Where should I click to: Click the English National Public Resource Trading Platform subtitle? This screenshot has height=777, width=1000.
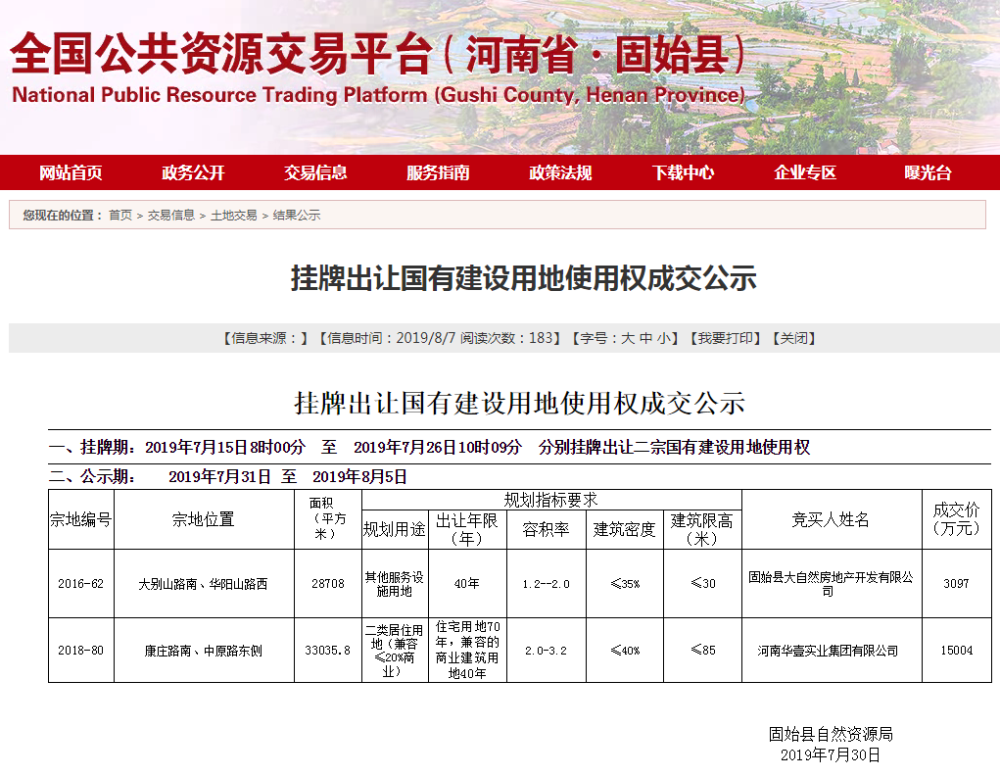pos(379,95)
